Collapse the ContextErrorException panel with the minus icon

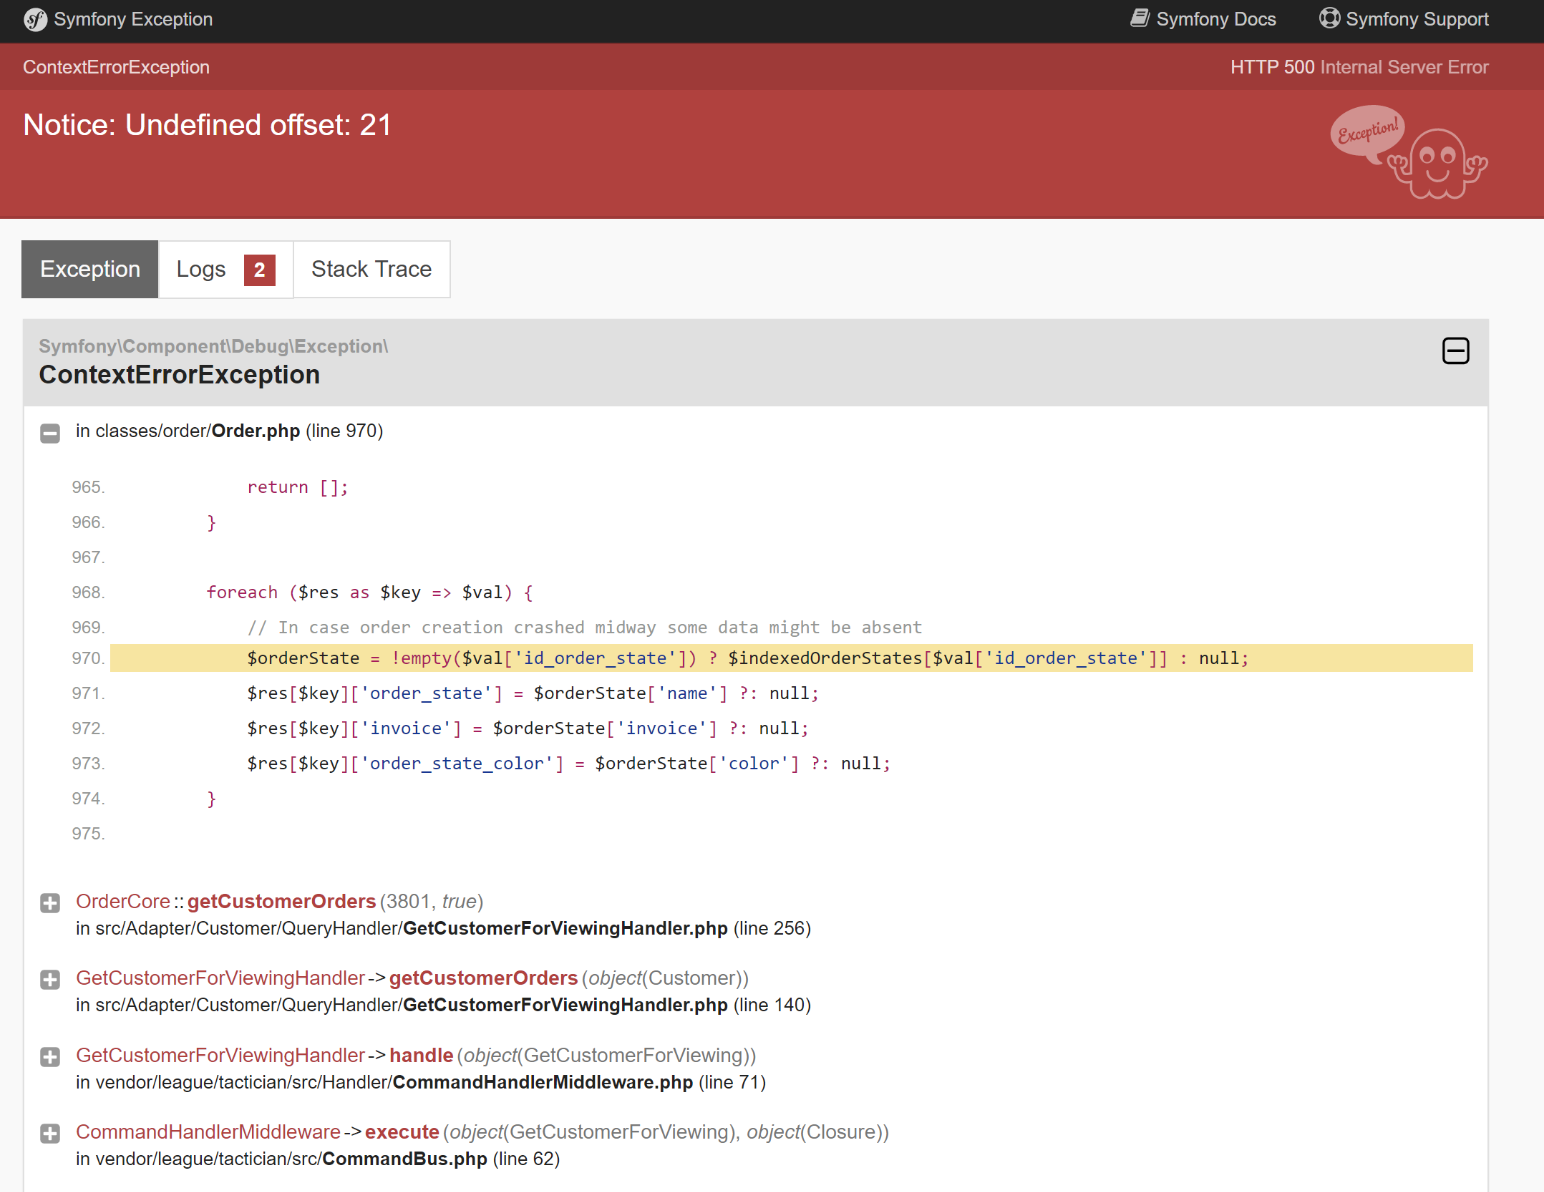tap(1455, 351)
